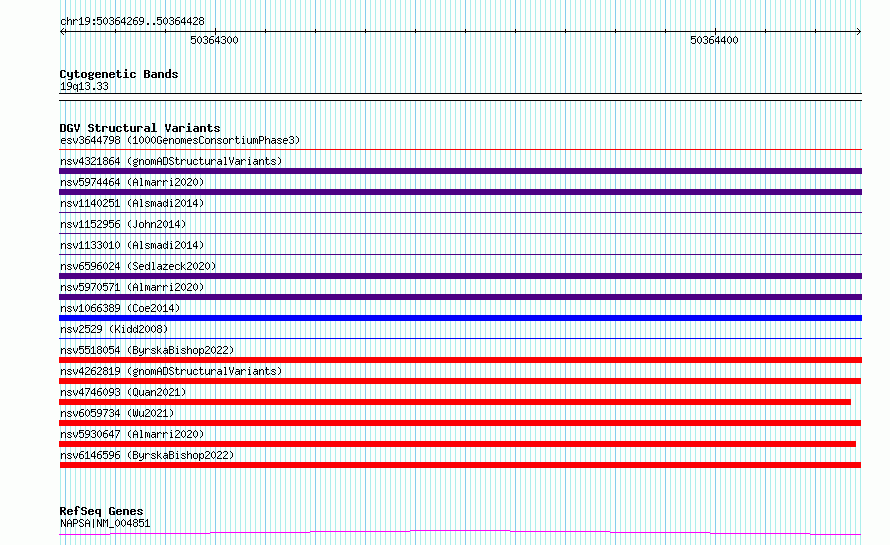Click the red bar under nsv4262819
The width and height of the screenshot is (890, 545).
(460, 381)
